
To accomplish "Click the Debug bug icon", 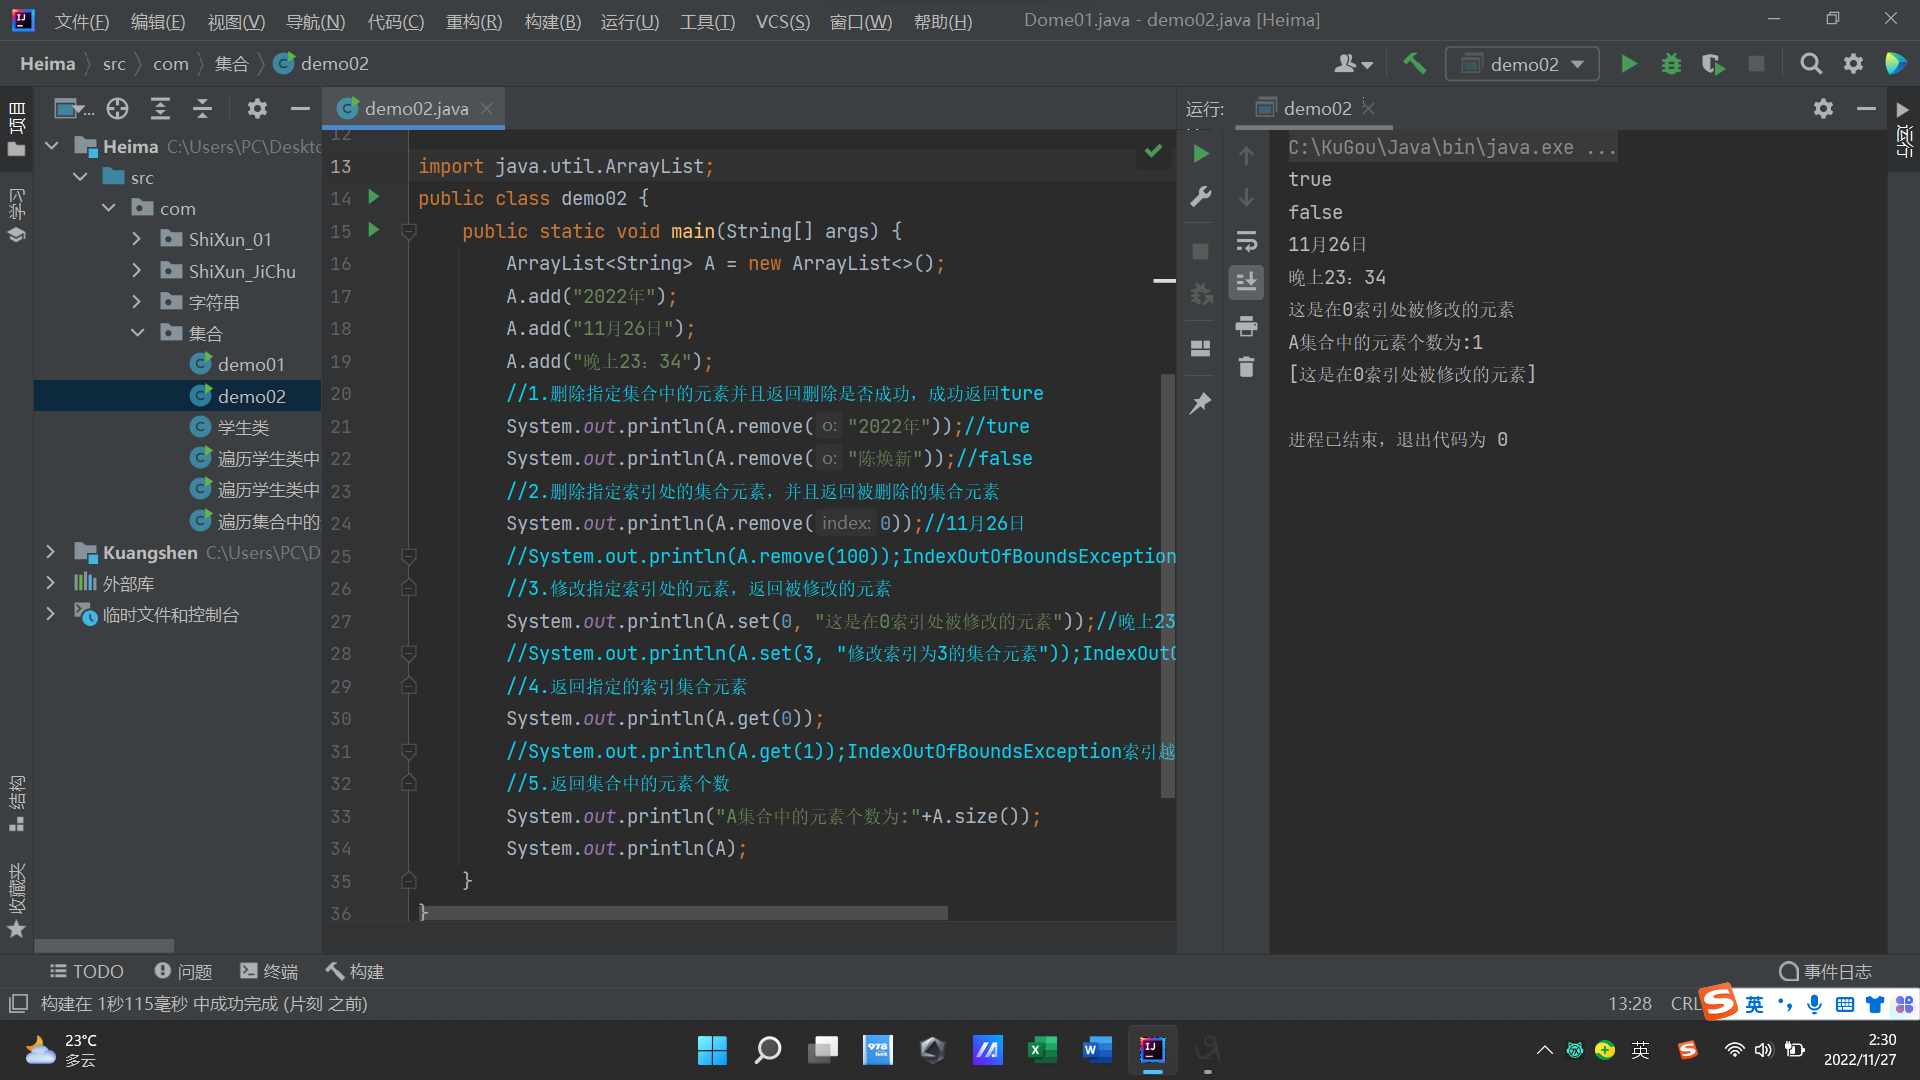I will tap(1671, 64).
